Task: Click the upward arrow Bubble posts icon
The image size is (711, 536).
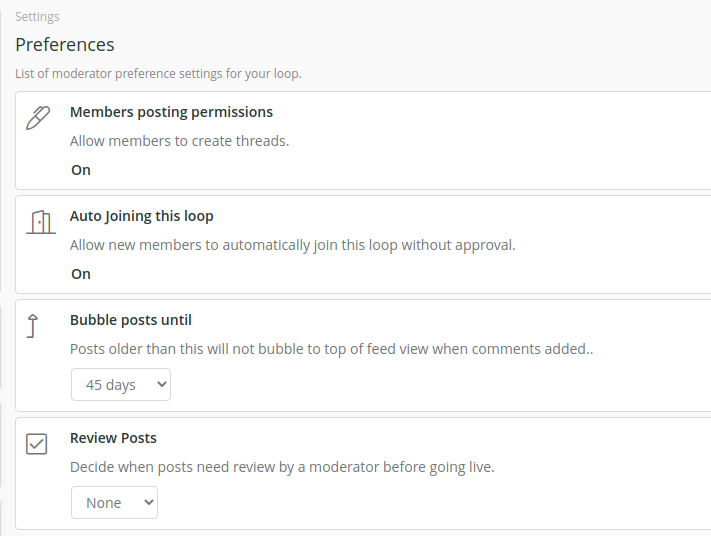Action: pyautogui.click(x=32, y=326)
